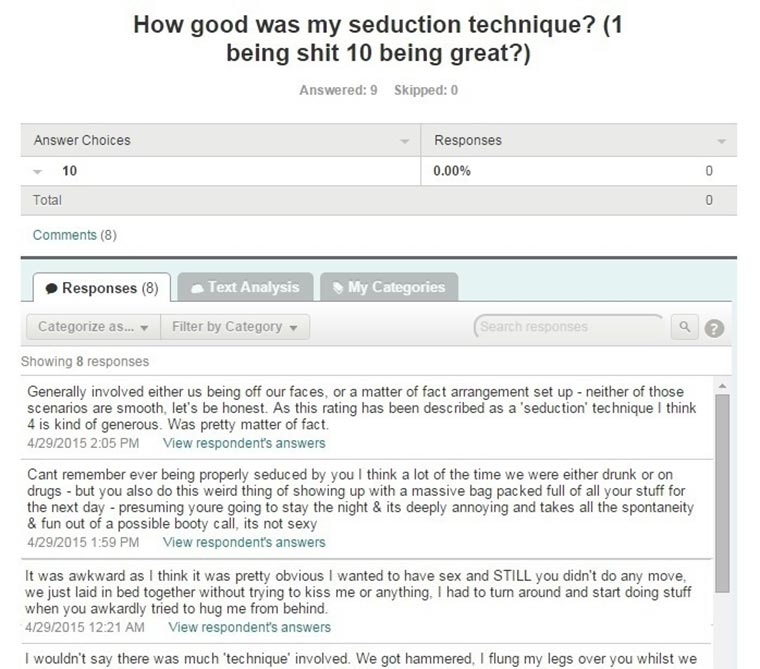View respondent's answers for the 1:59 PM response
Screen dimensions: 760x669
(243, 543)
